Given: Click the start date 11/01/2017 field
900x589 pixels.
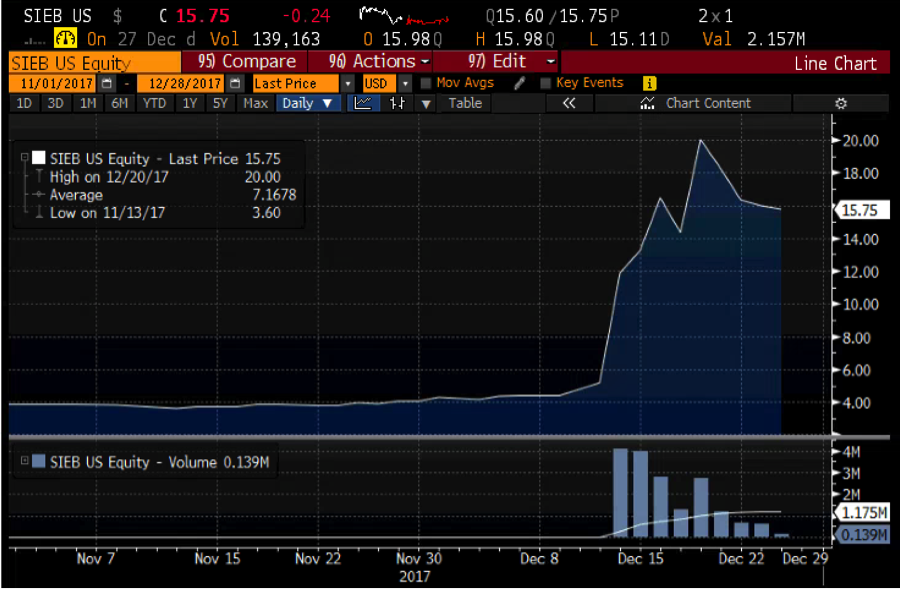Looking at the screenshot, I should pyautogui.click(x=54, y=83).
